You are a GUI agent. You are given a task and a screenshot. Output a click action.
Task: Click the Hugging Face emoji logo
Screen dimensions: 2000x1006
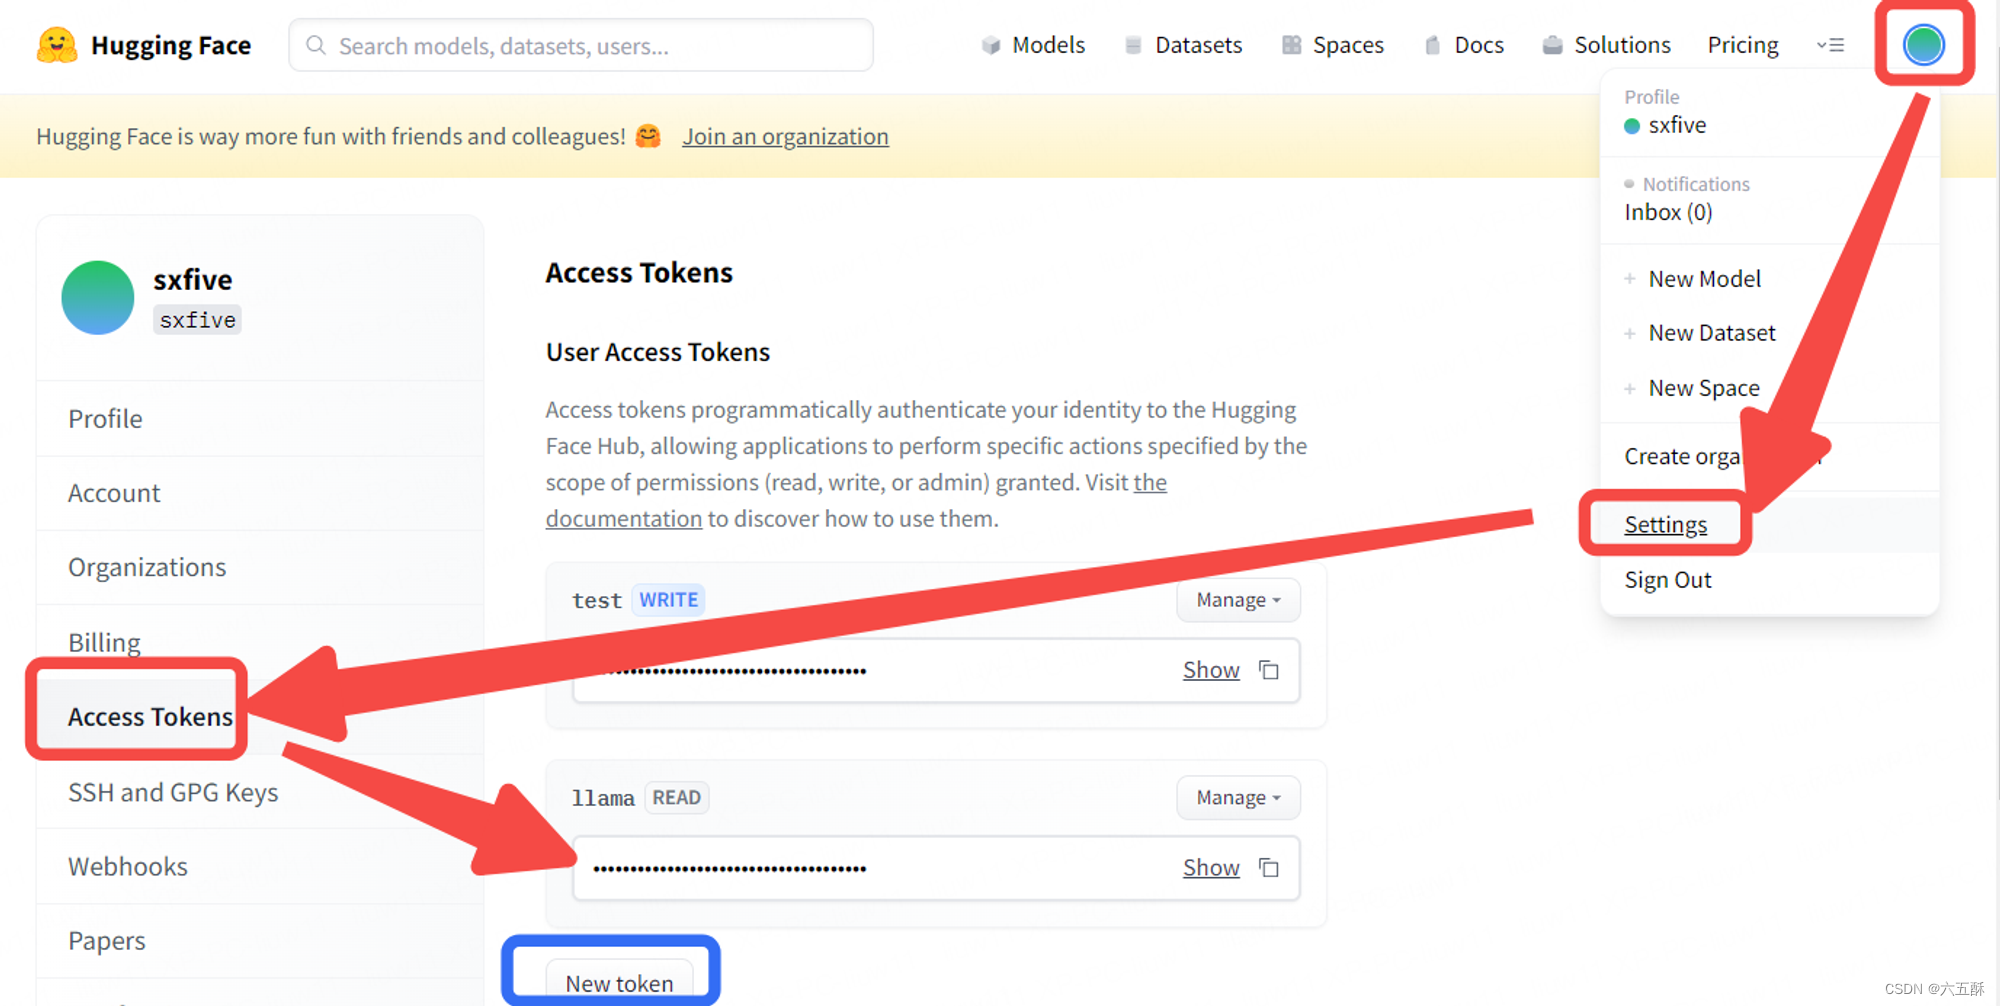57,45
